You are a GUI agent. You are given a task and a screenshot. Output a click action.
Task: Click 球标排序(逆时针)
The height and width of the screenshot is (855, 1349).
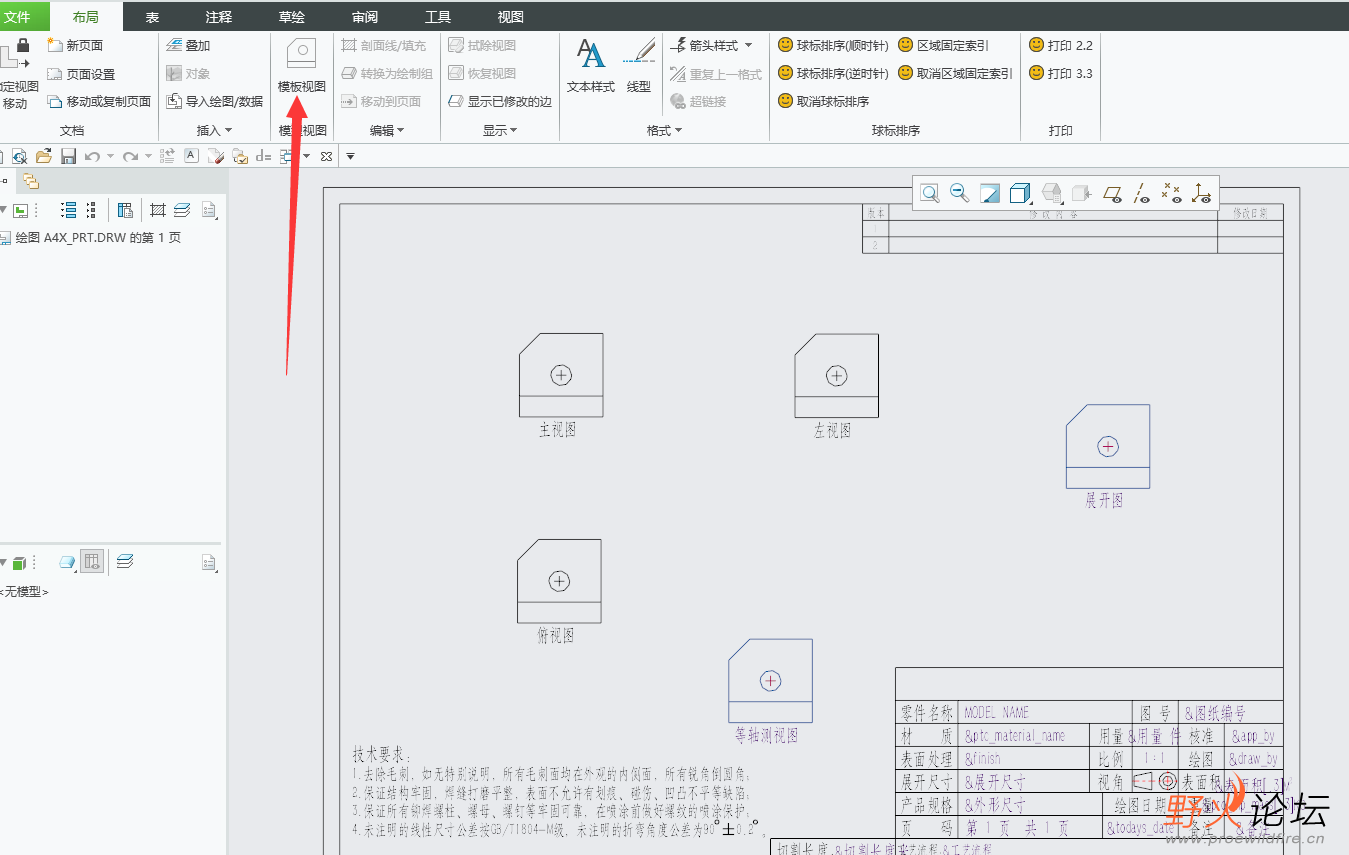(x=833, y=73)
